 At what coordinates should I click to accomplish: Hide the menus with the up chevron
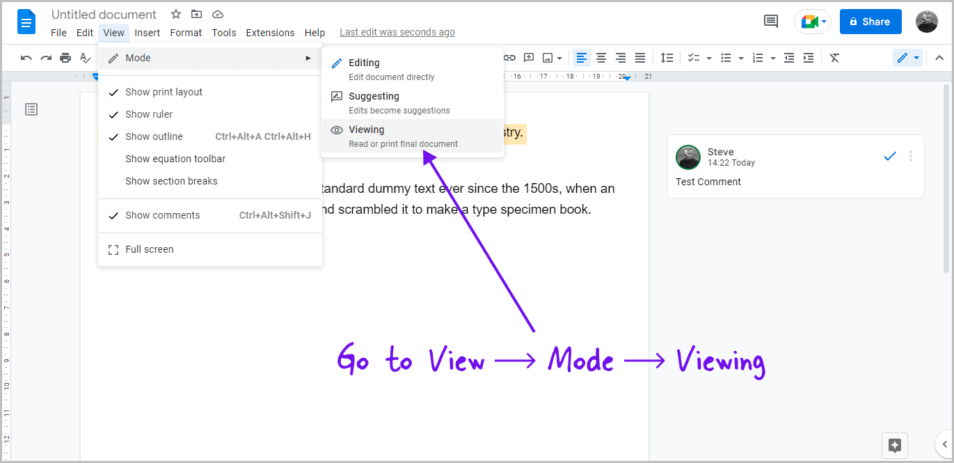pos(939,58)
